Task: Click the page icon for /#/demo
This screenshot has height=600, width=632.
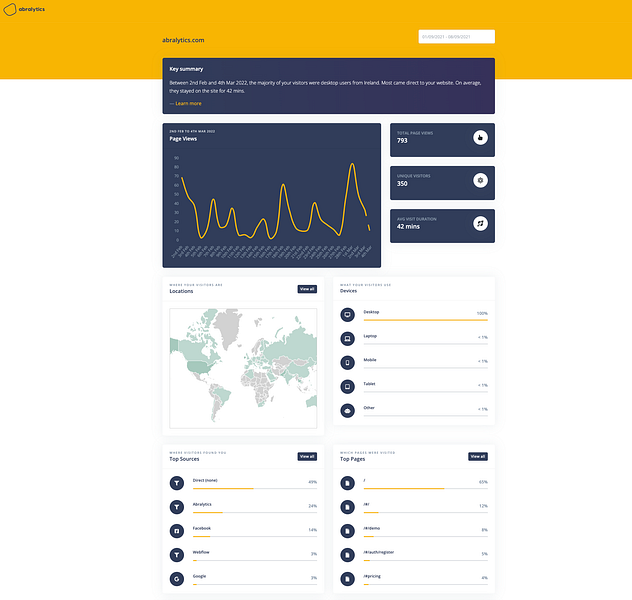Action: (x=347, y=531)
